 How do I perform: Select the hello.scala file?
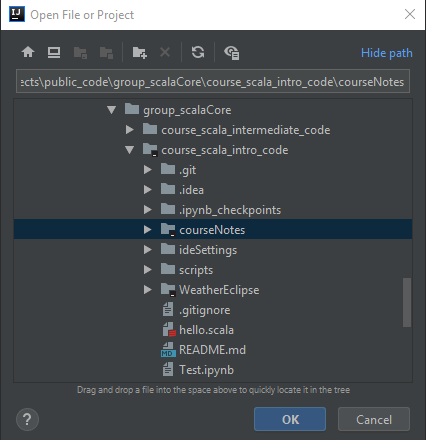pos(206,330)
